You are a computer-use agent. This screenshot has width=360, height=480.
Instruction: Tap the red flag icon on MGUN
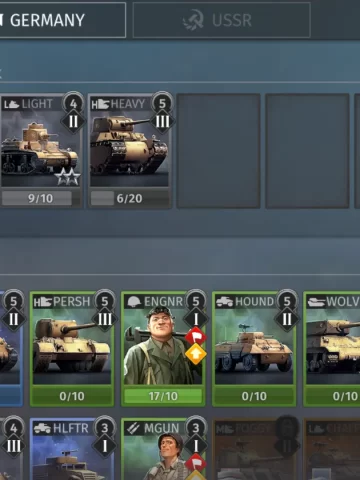click(196, 463)
